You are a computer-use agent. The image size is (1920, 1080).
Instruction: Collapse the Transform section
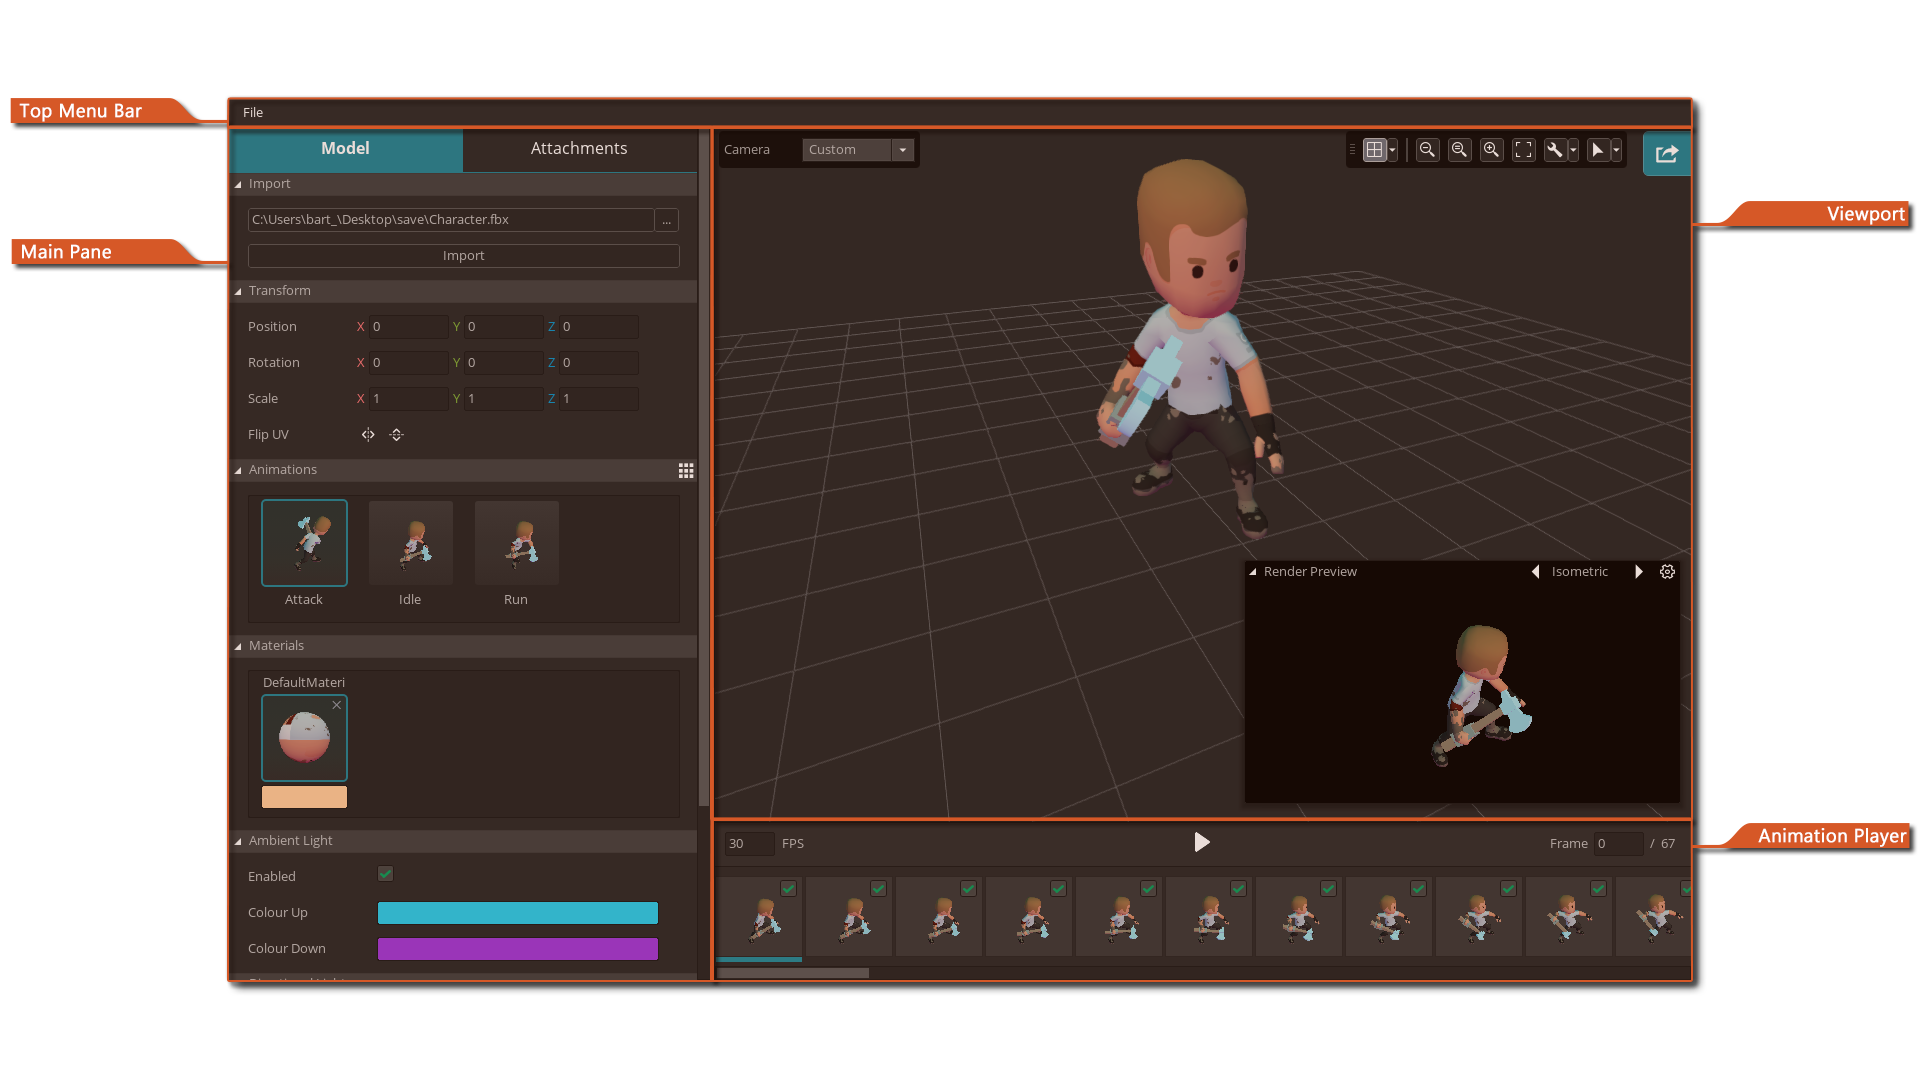tap(238, 291)
